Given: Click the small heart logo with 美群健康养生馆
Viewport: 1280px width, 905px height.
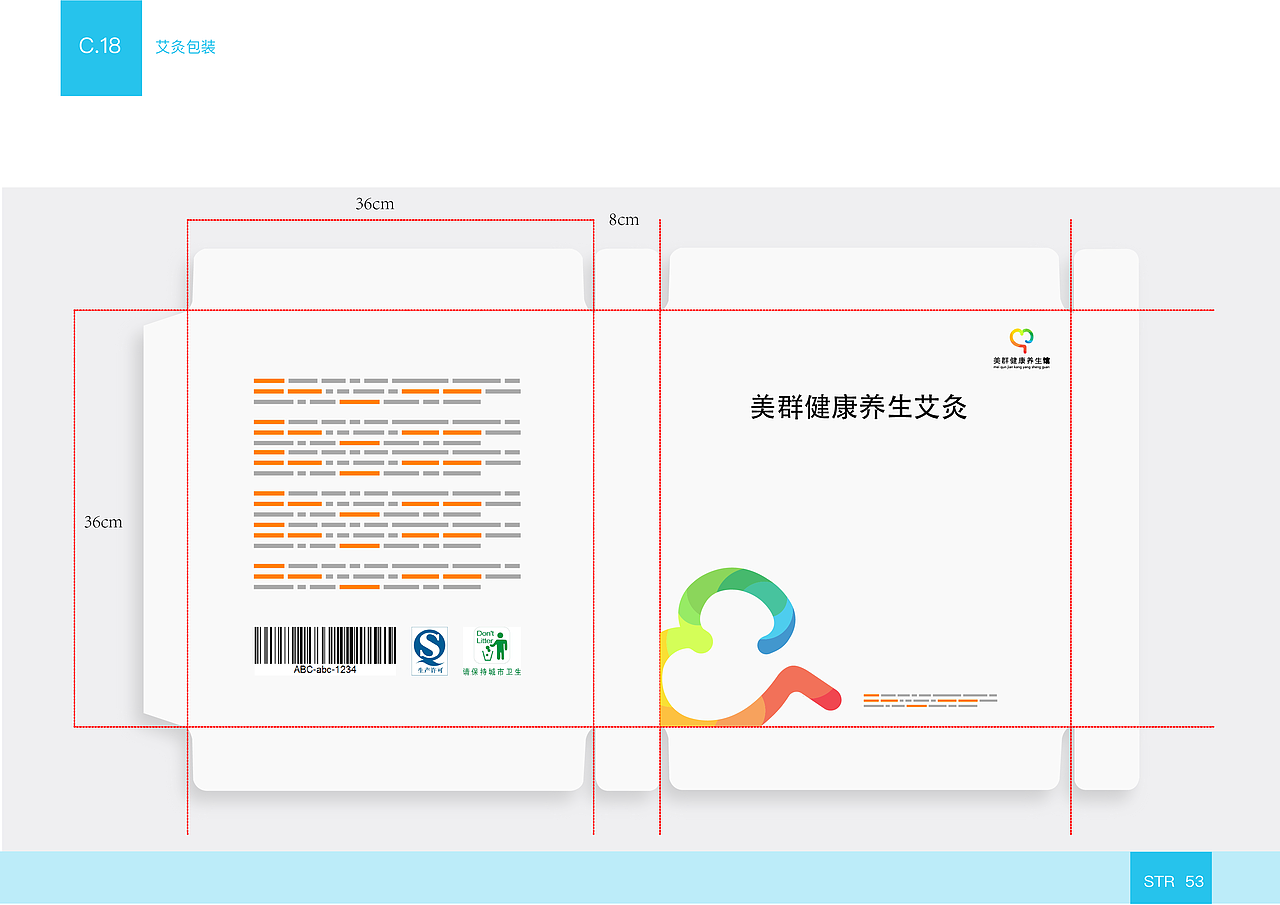Looking at the screenshot, I should click(1021, 349).
